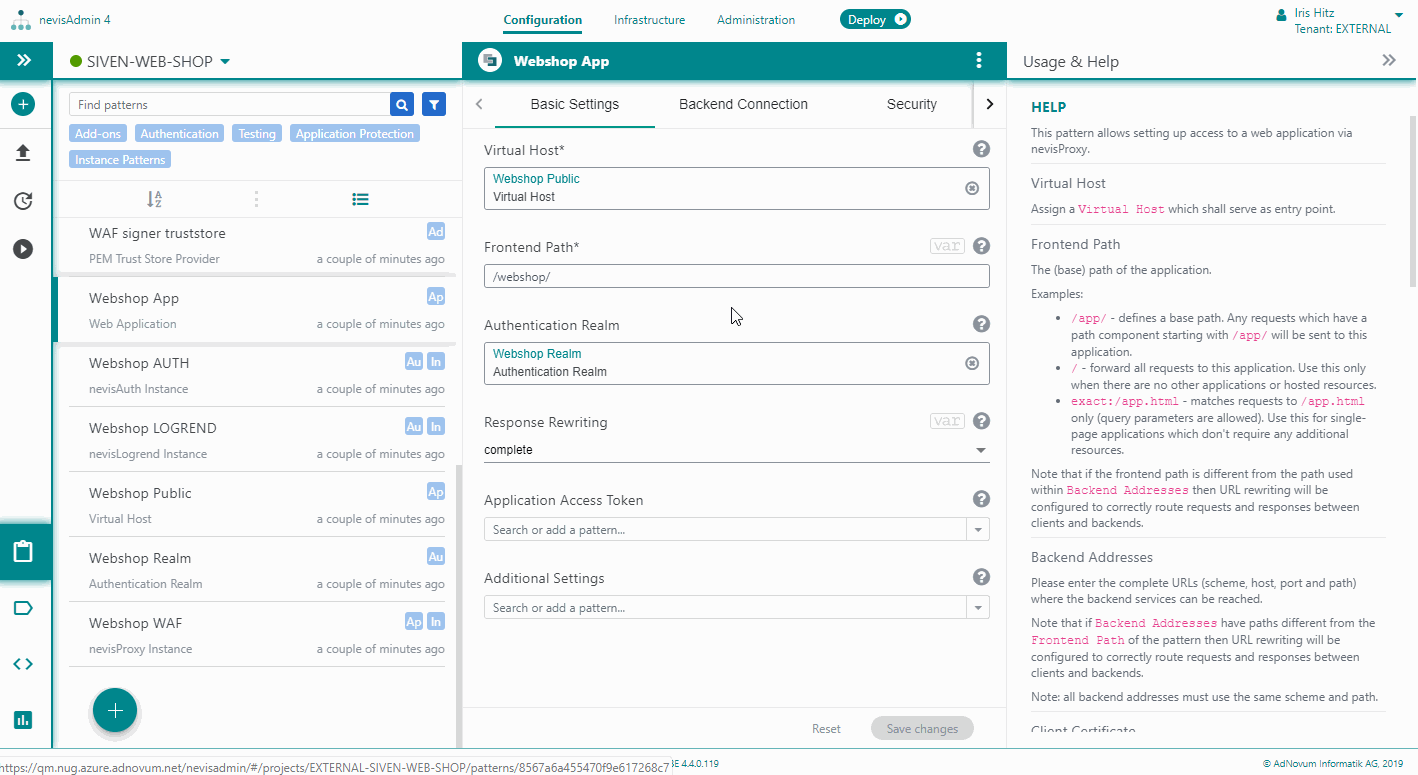The height and width of the screenshot is (775, 1418).
Task: Click the search magnifier button for patterns
Action: point(402,104)
